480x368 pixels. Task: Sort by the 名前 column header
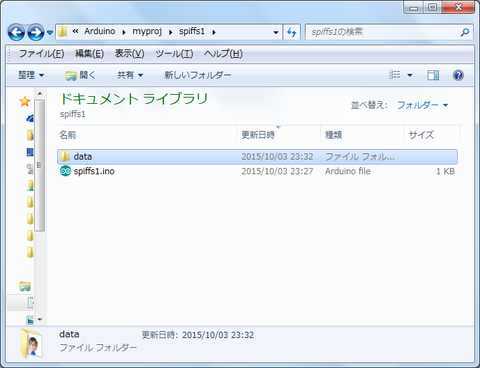[x=147, y=135]
